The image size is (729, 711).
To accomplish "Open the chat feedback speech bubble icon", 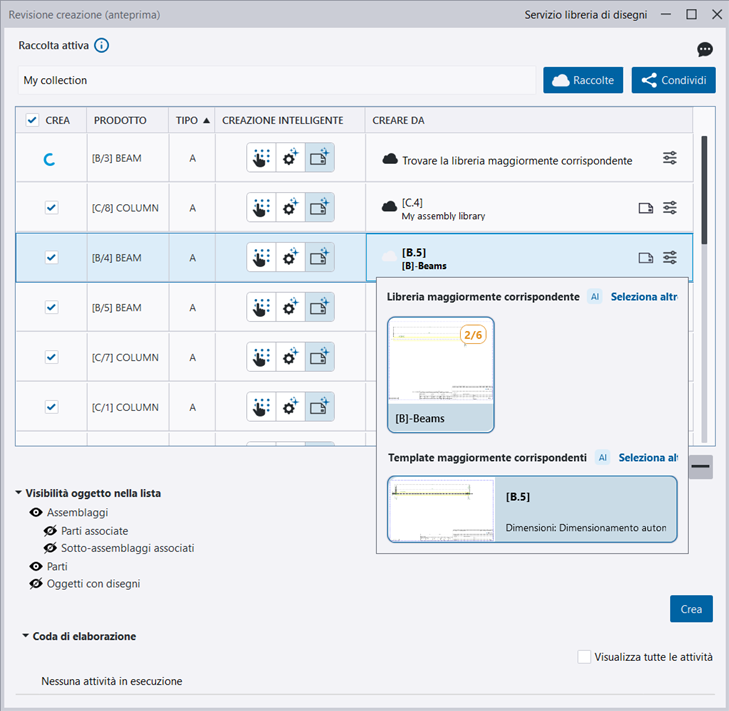I will point(705,50).
